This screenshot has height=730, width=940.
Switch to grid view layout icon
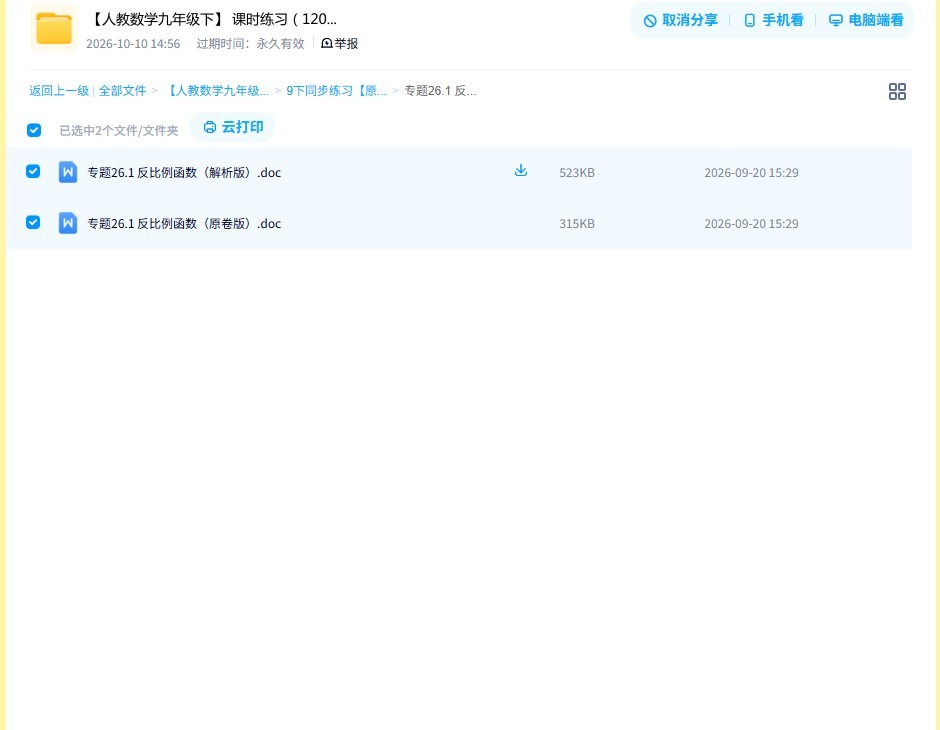(x=897, y=91)
